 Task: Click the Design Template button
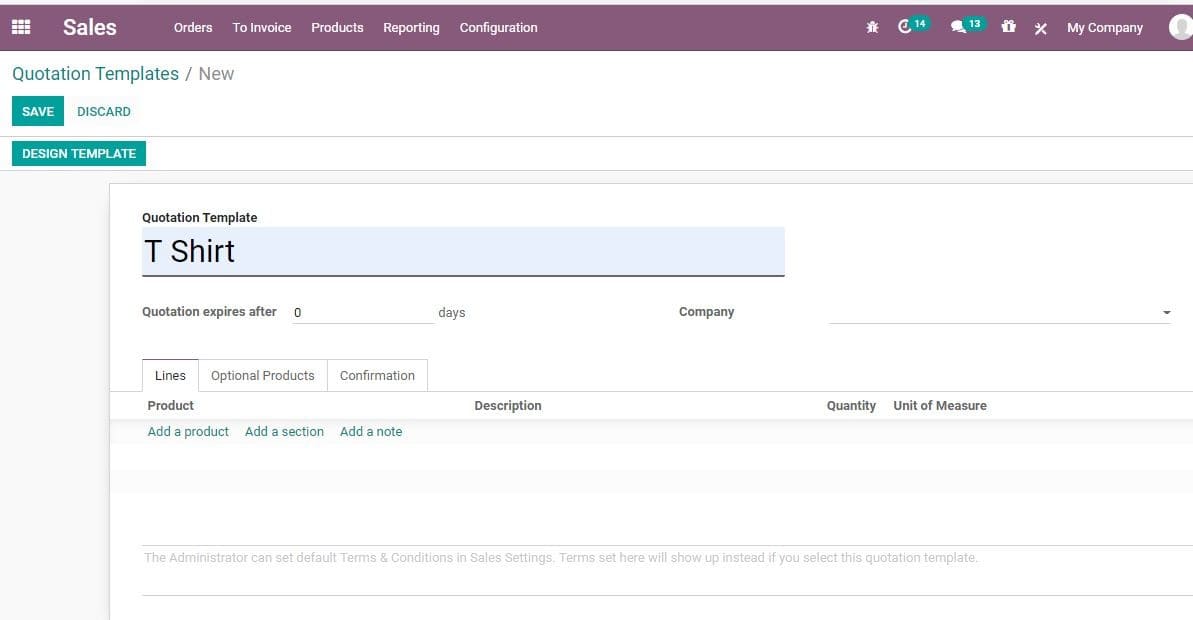pyautogui.click(x=79, y=153)
